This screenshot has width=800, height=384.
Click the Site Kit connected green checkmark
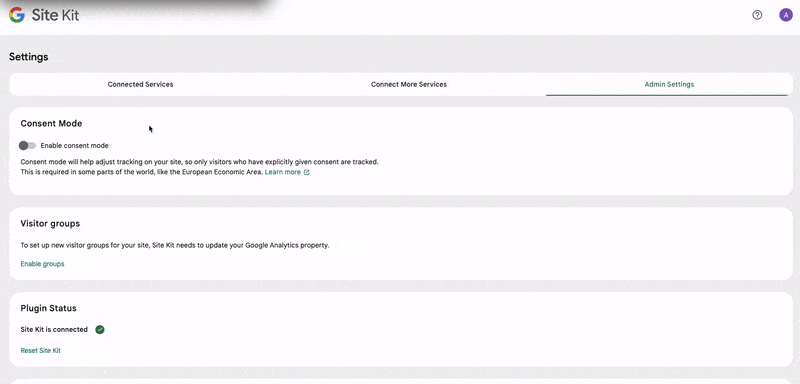pyautogui.click(x=100, y=329)
